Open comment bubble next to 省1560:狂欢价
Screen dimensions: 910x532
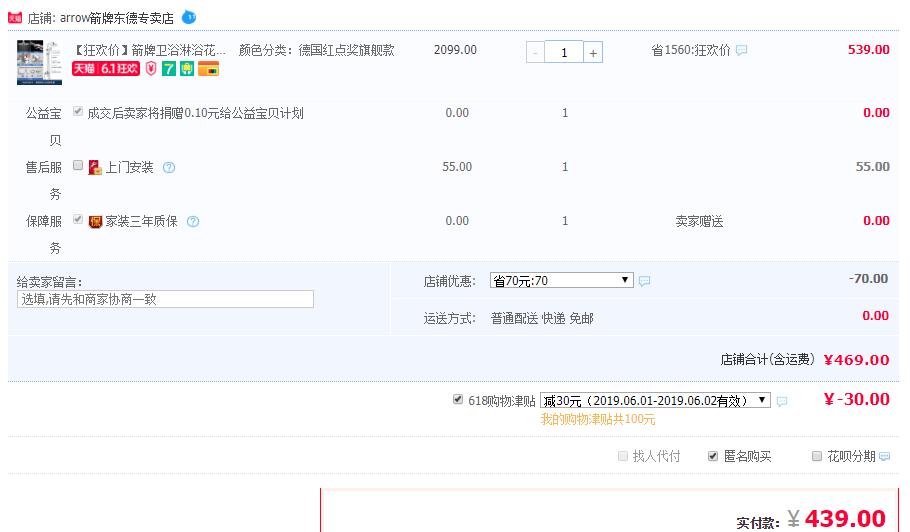741,50
